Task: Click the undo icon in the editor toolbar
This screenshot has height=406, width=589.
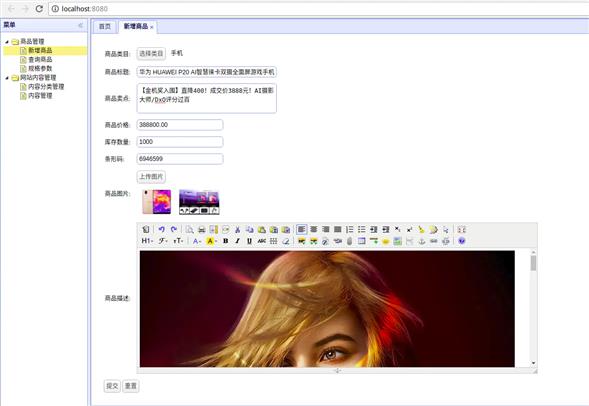Action: pos(162,229)
